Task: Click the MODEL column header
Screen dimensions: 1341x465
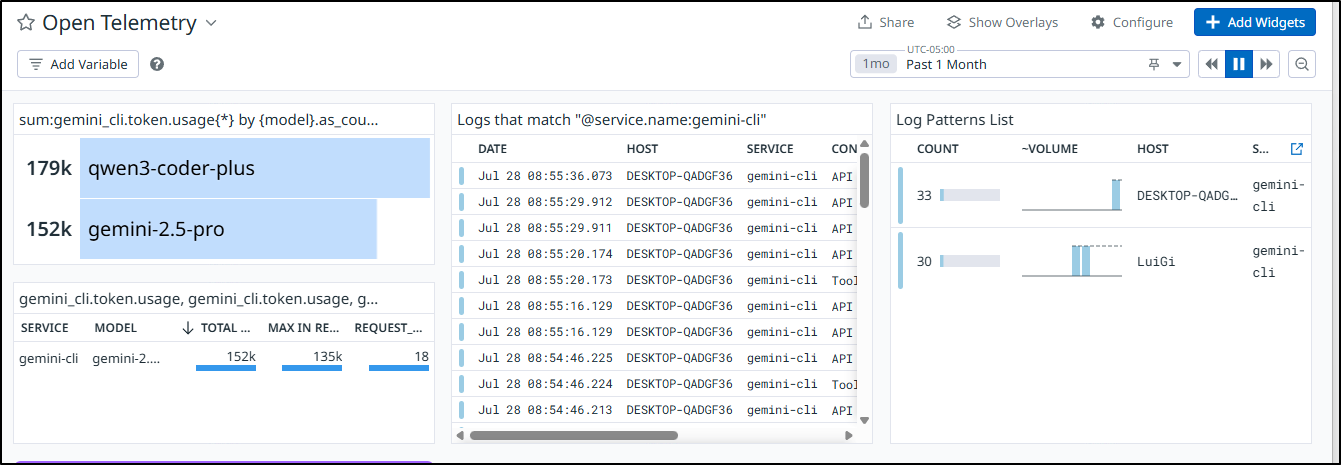Action: [x=116, y=328]
